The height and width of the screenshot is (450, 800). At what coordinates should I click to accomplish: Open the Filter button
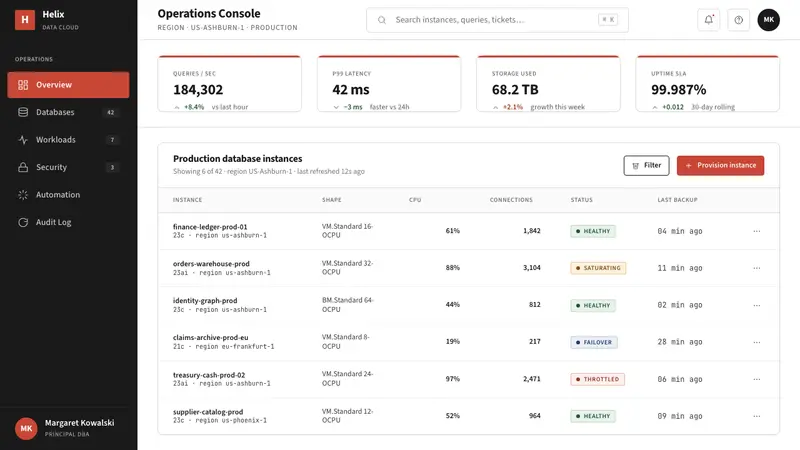click(x=646, y=165)
